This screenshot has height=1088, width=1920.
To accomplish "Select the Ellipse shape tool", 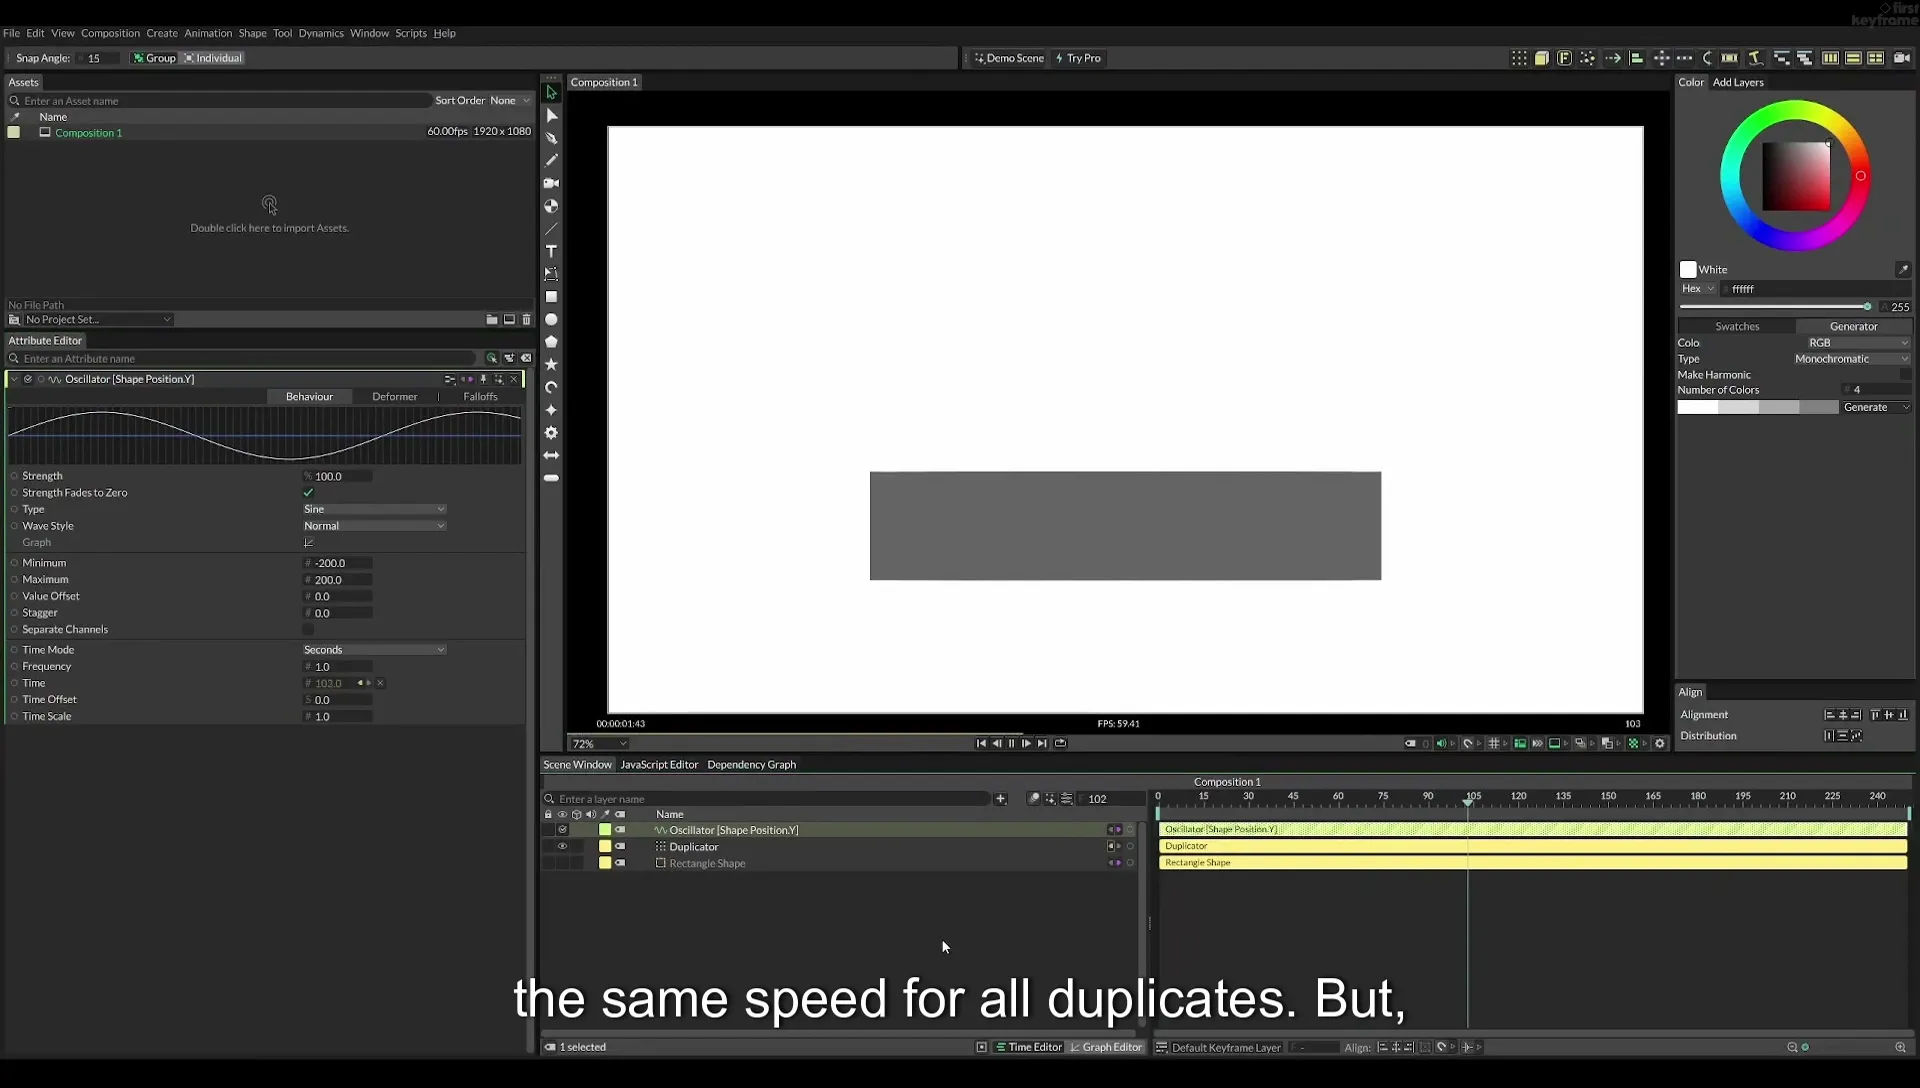I will pyautogui.click(x=551, y=320).
